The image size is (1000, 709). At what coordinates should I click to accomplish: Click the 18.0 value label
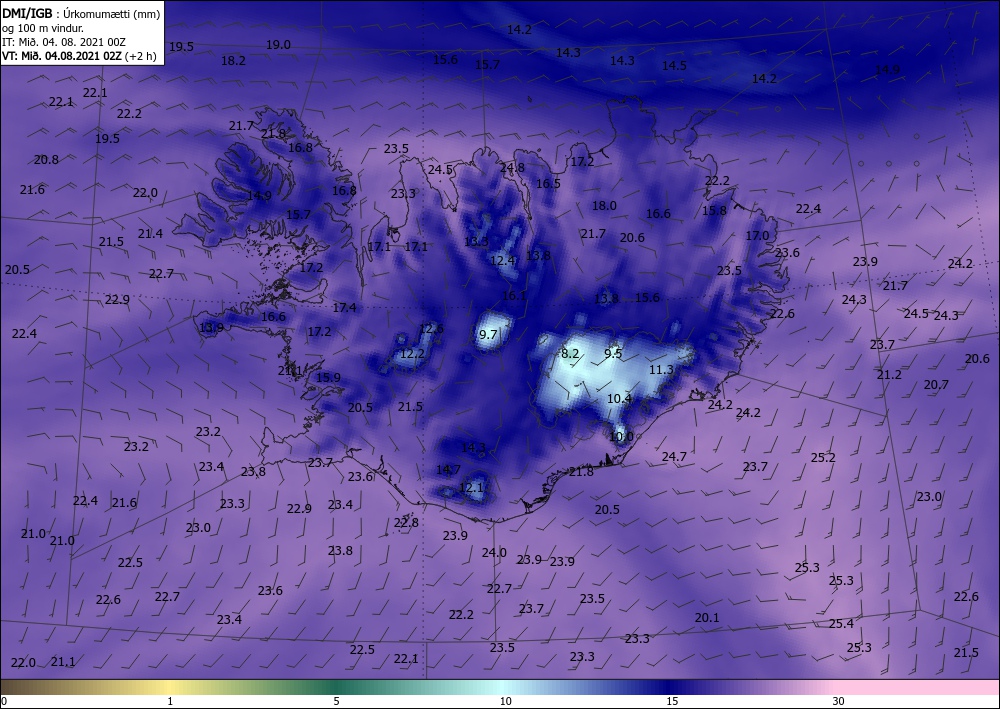pyautogui.click(x=604, y=205)
